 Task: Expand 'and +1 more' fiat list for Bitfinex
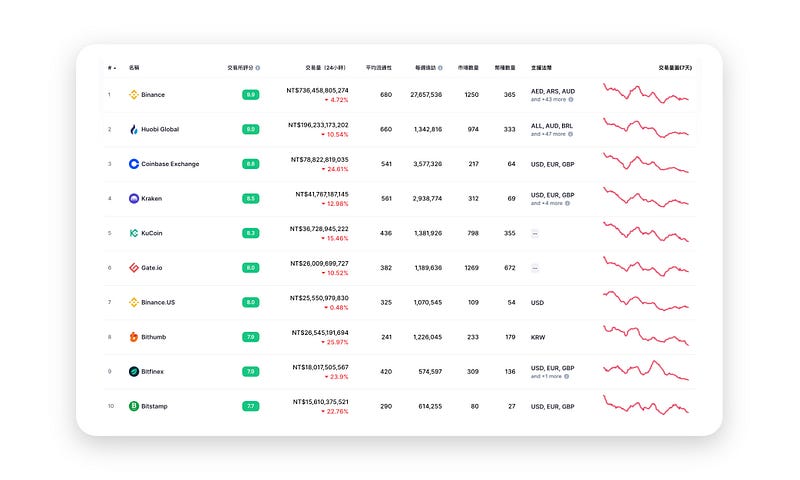click(x=546, y=376)
